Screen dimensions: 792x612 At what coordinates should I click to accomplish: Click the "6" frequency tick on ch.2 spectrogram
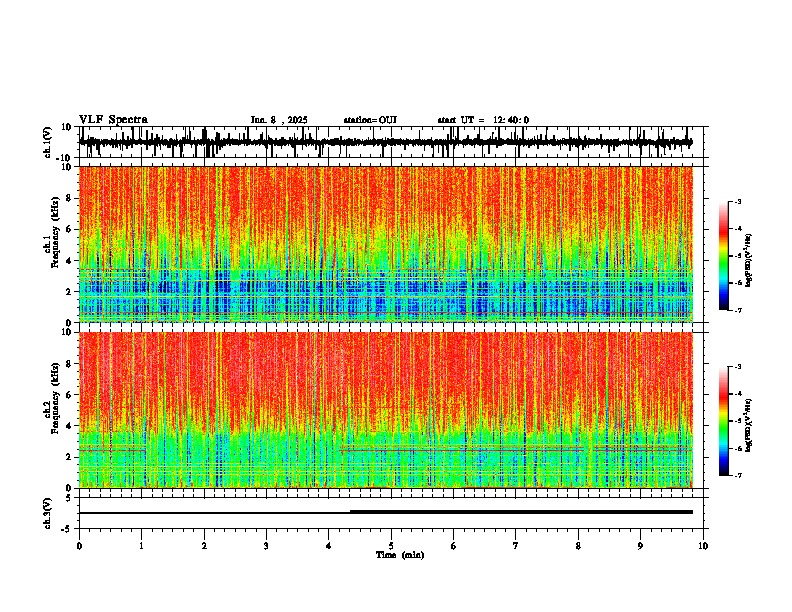coord(70,395)
